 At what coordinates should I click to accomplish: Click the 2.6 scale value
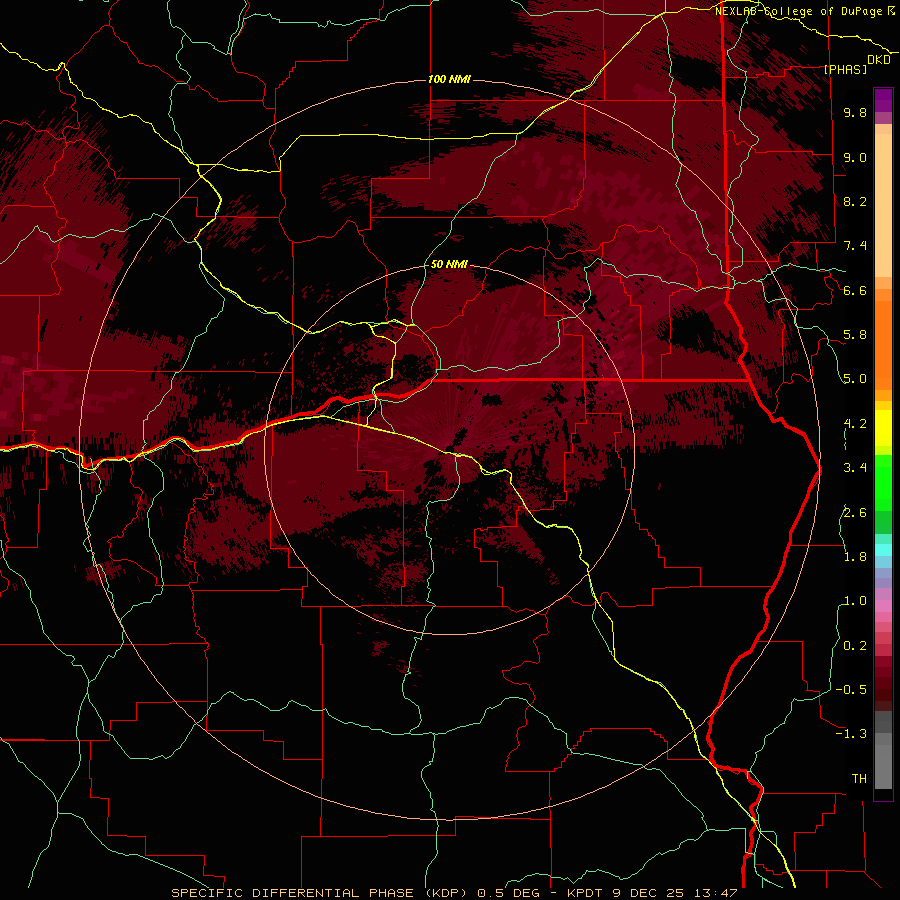click(855, 513)
